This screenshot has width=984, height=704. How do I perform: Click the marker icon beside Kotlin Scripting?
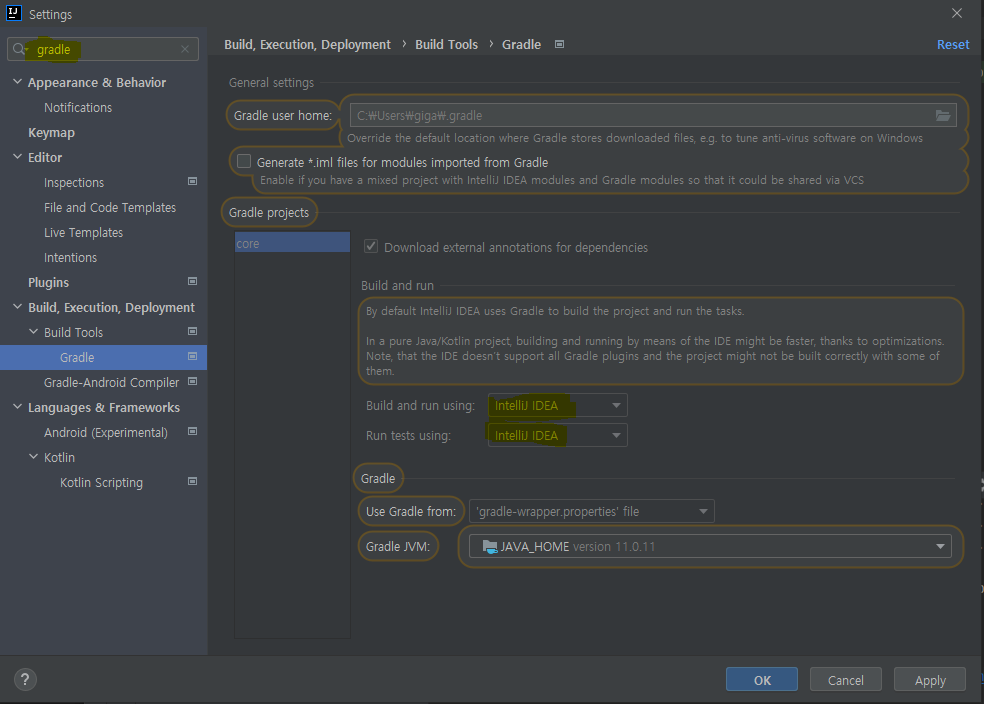pyautogui.click(x=193, y=482)
